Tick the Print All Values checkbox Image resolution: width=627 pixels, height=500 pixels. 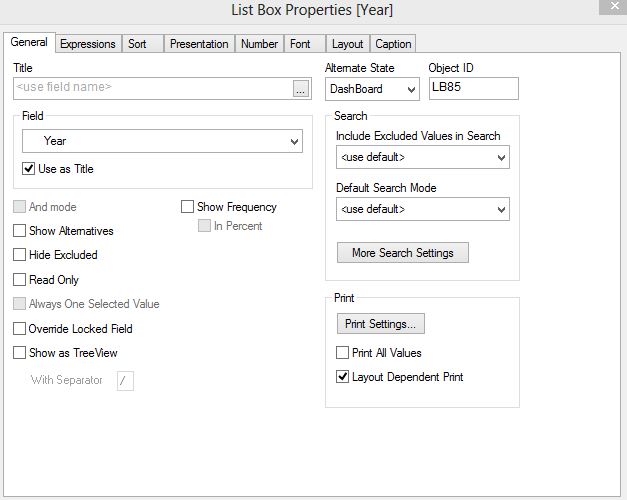click(x=343, y=353)
